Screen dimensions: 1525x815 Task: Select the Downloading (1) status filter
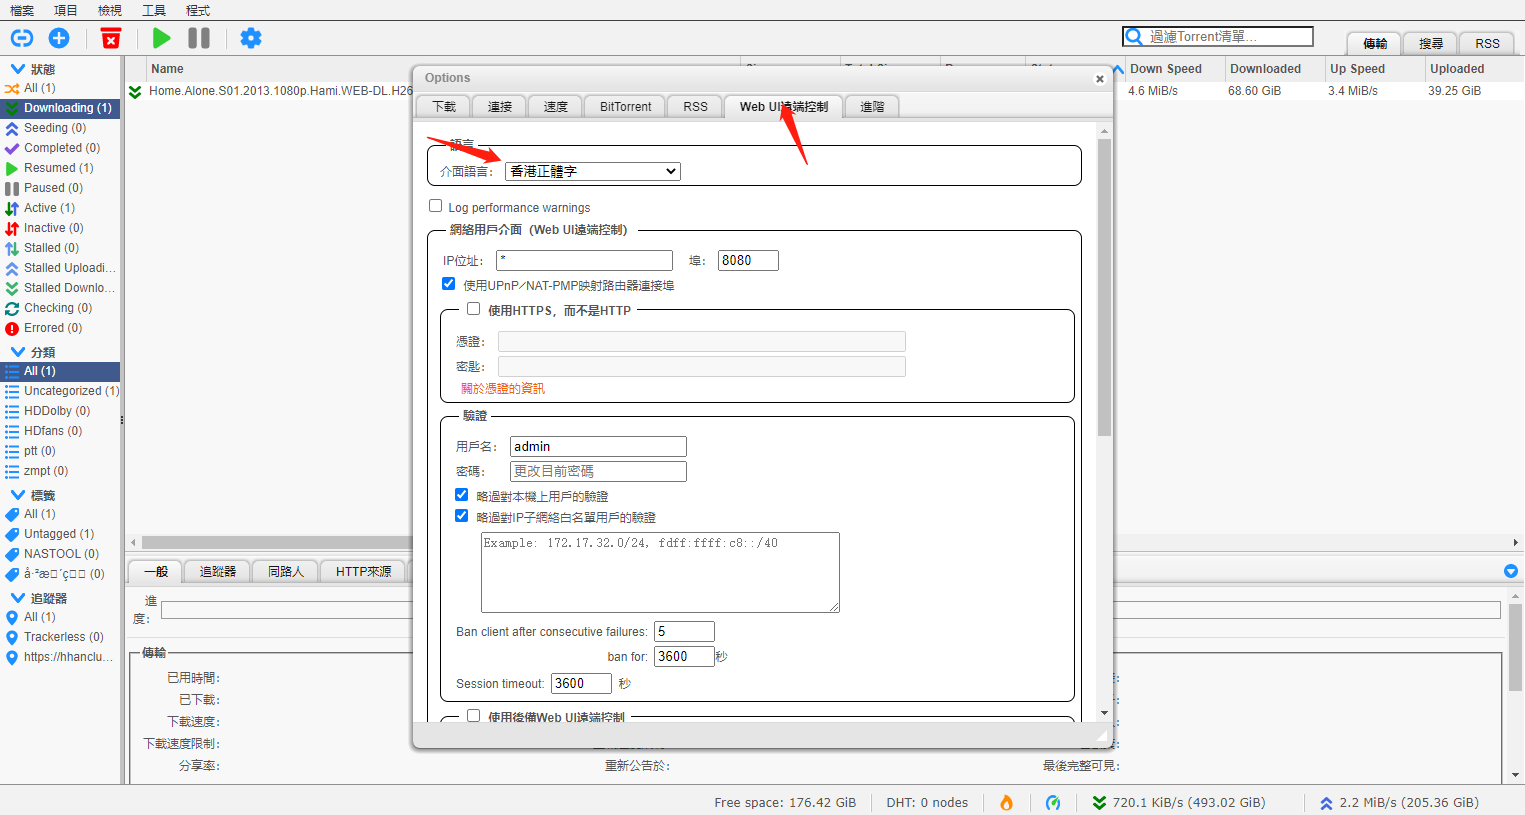click(x=60, y=108)
